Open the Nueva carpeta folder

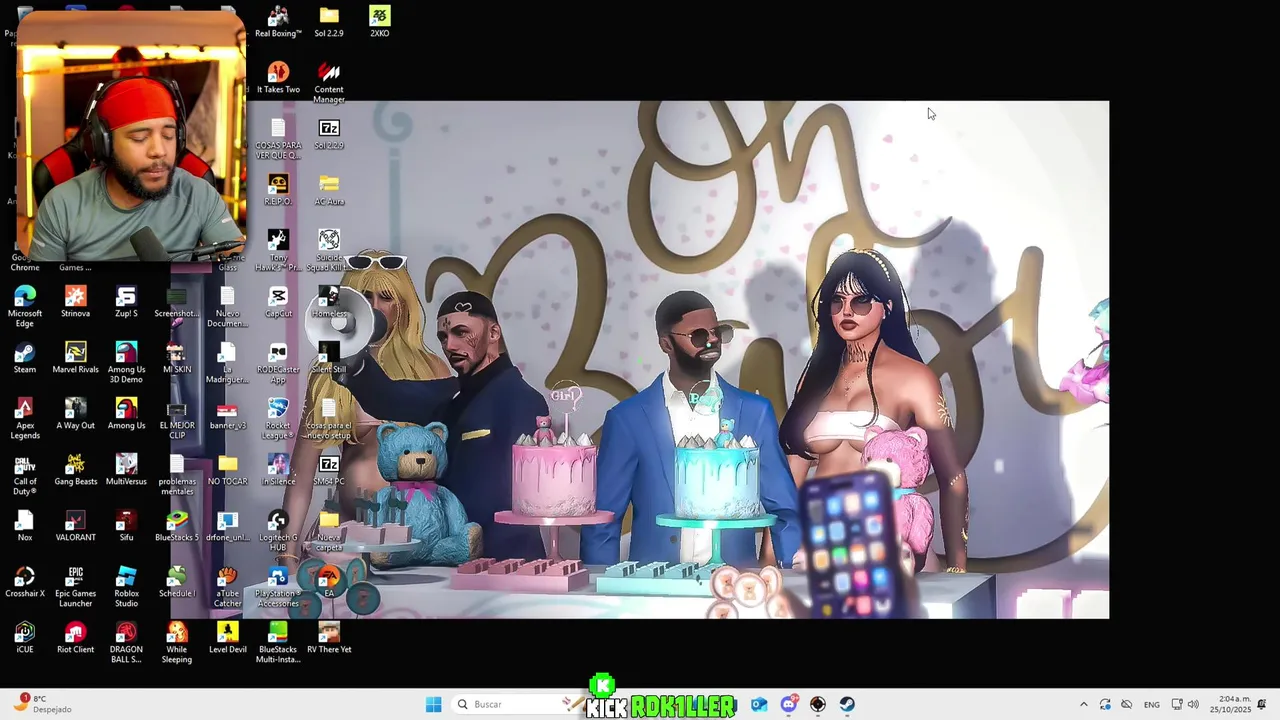coord(329,530)
